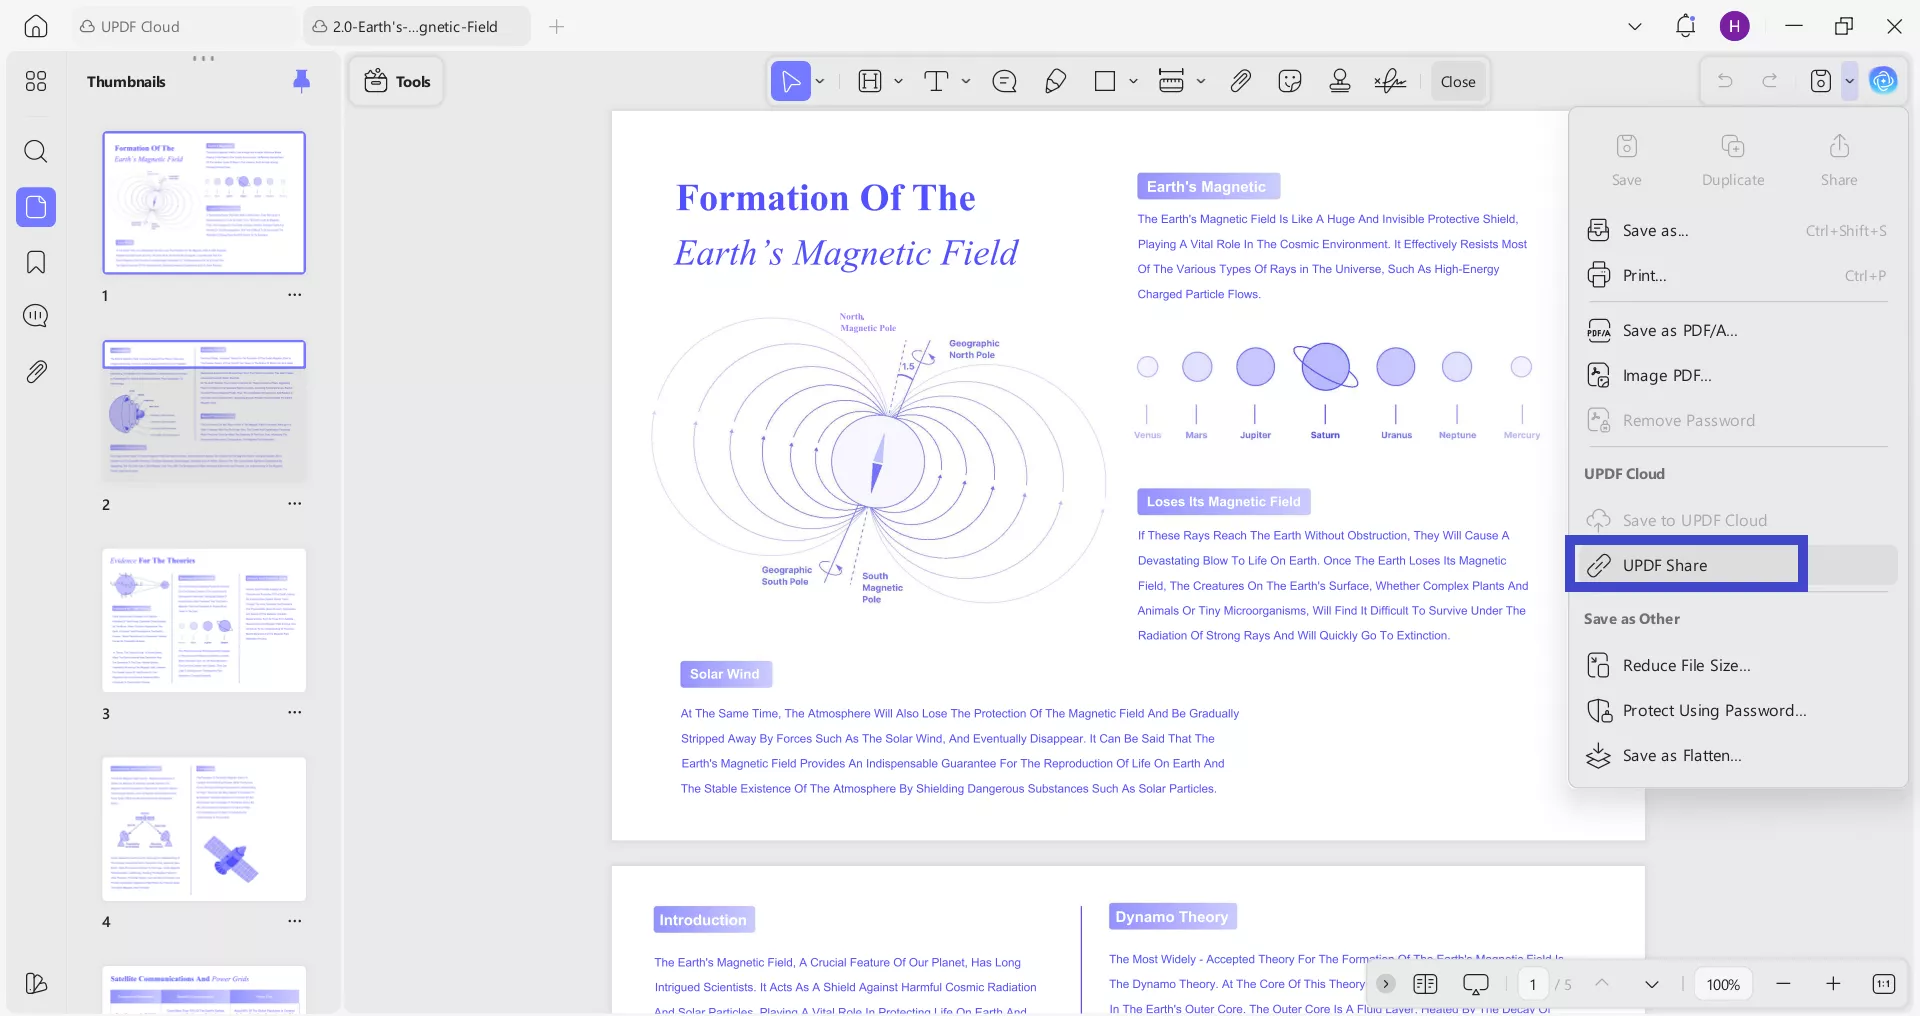Image resolution: width=1920 pixels, height=1016 pixels.
Task: Open the attachment paperclip tool in toolbar
Action: (x=1240, y=81)
